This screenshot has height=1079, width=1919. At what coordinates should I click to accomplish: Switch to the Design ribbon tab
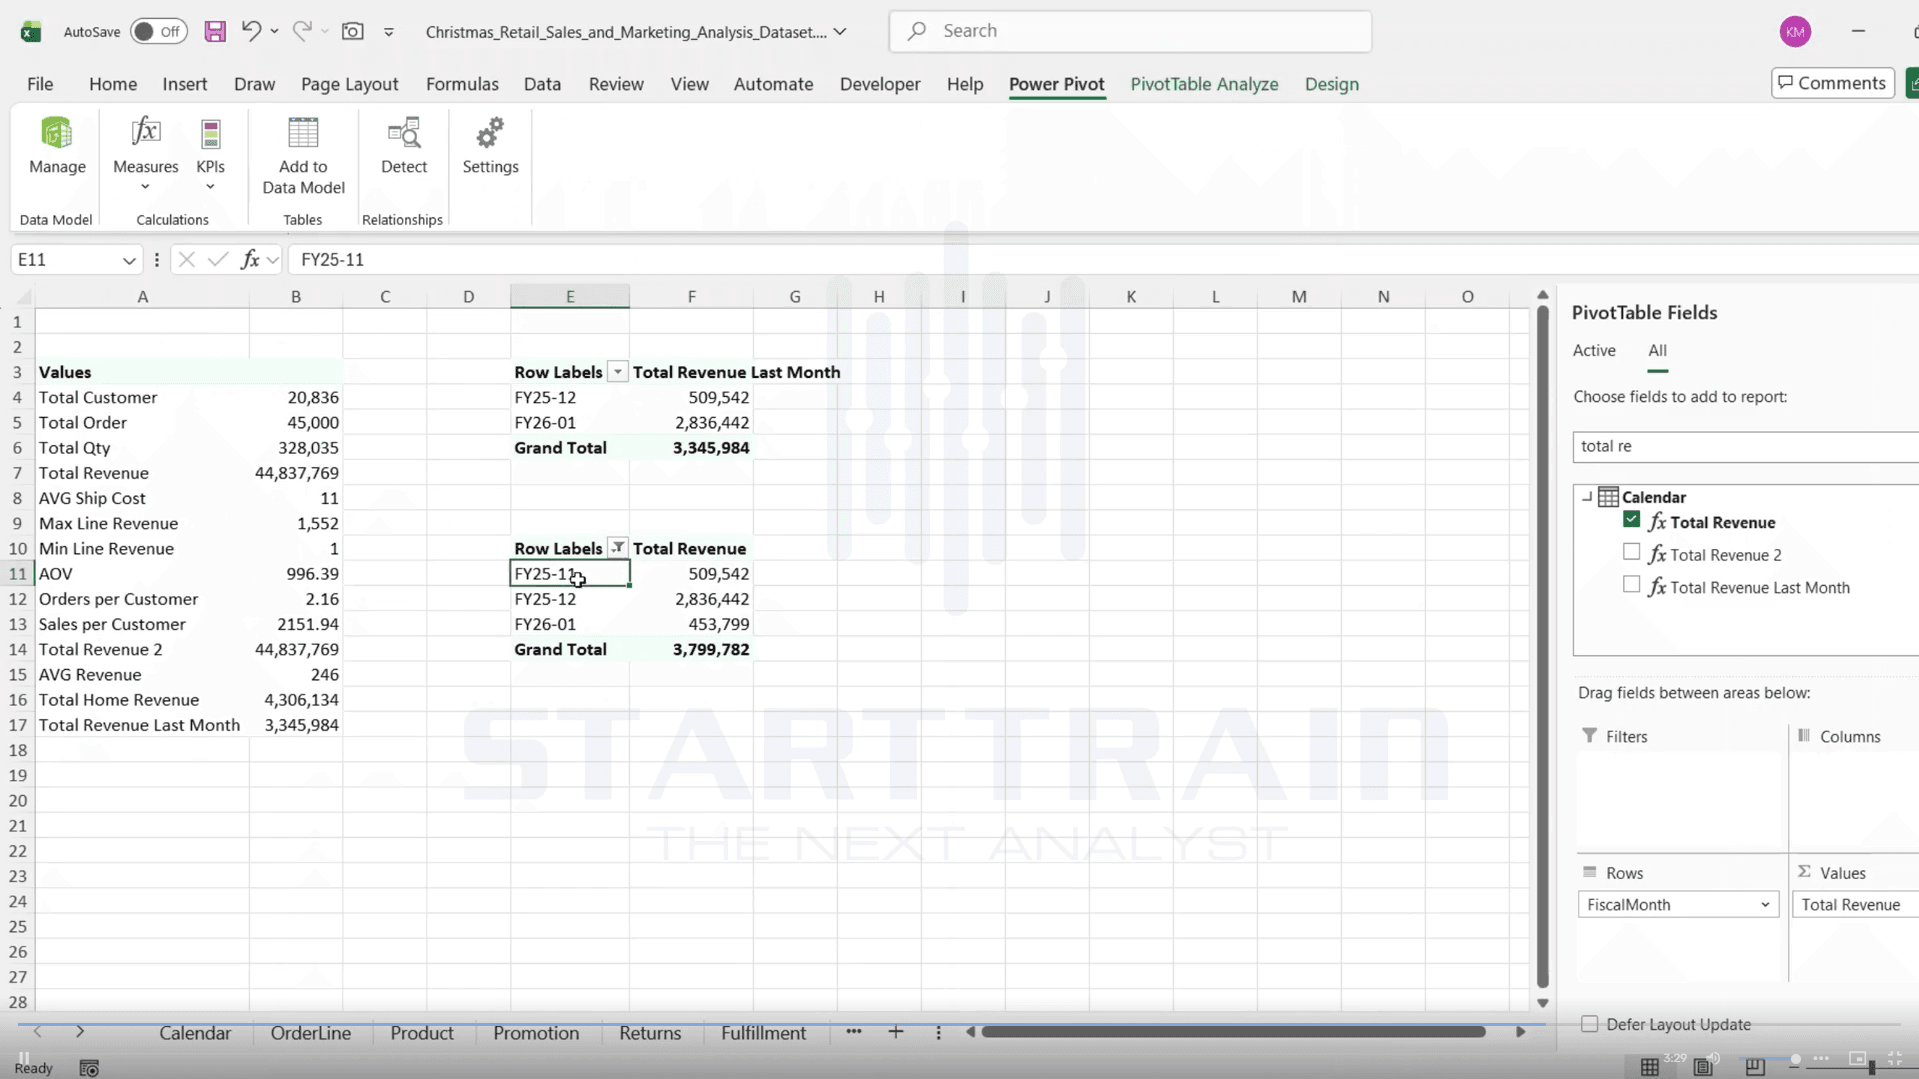click(1331, 84)
